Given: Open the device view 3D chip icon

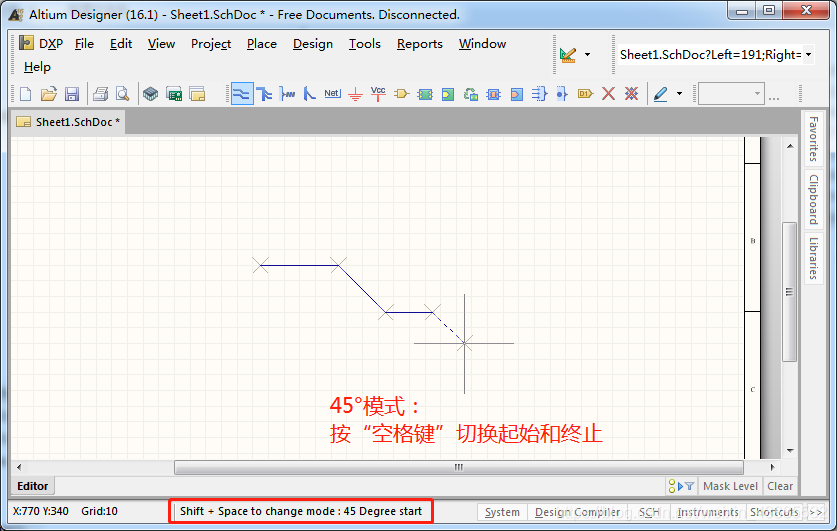Looking at the screenshot, I should point(151,94).
